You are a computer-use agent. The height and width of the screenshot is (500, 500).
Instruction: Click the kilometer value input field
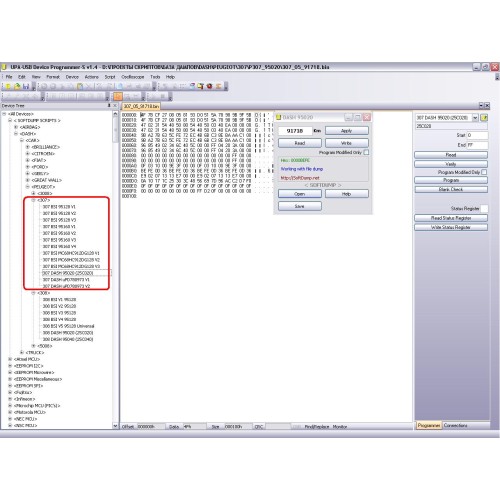(295, 131)
